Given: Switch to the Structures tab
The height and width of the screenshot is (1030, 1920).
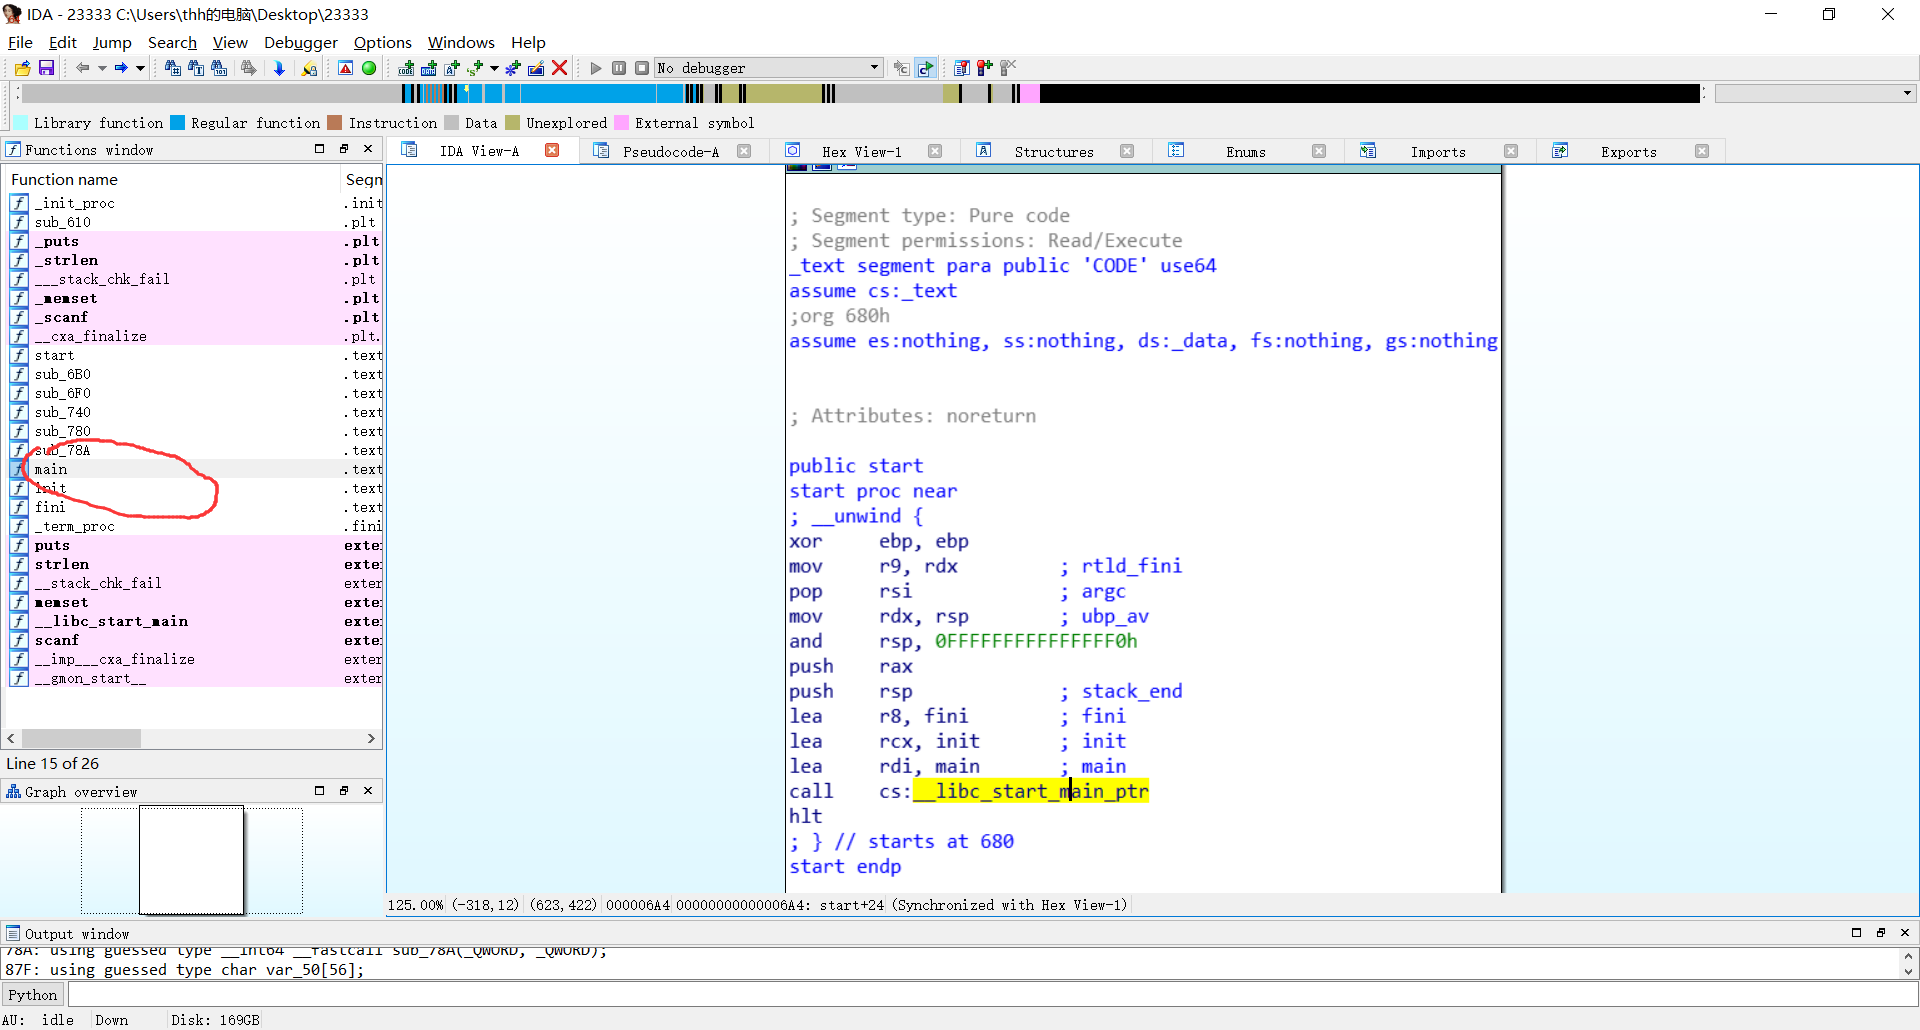Looking at the screenshot, I should click(1053, 152).
